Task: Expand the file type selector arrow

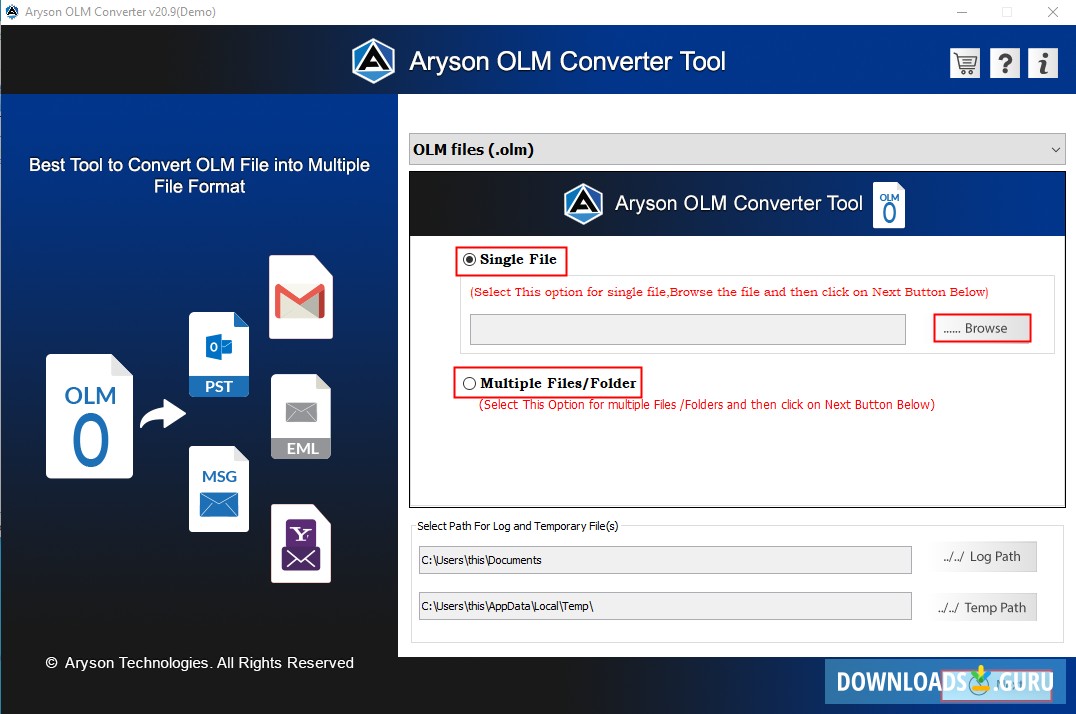Action: pyautogui.click(x=1056, y=148)
